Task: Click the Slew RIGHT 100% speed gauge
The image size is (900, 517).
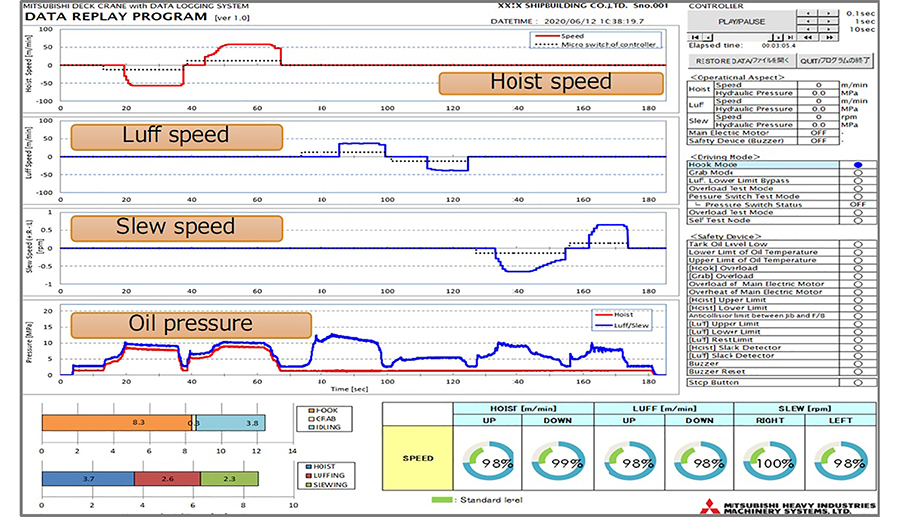Action: click(x=769, y=460)
